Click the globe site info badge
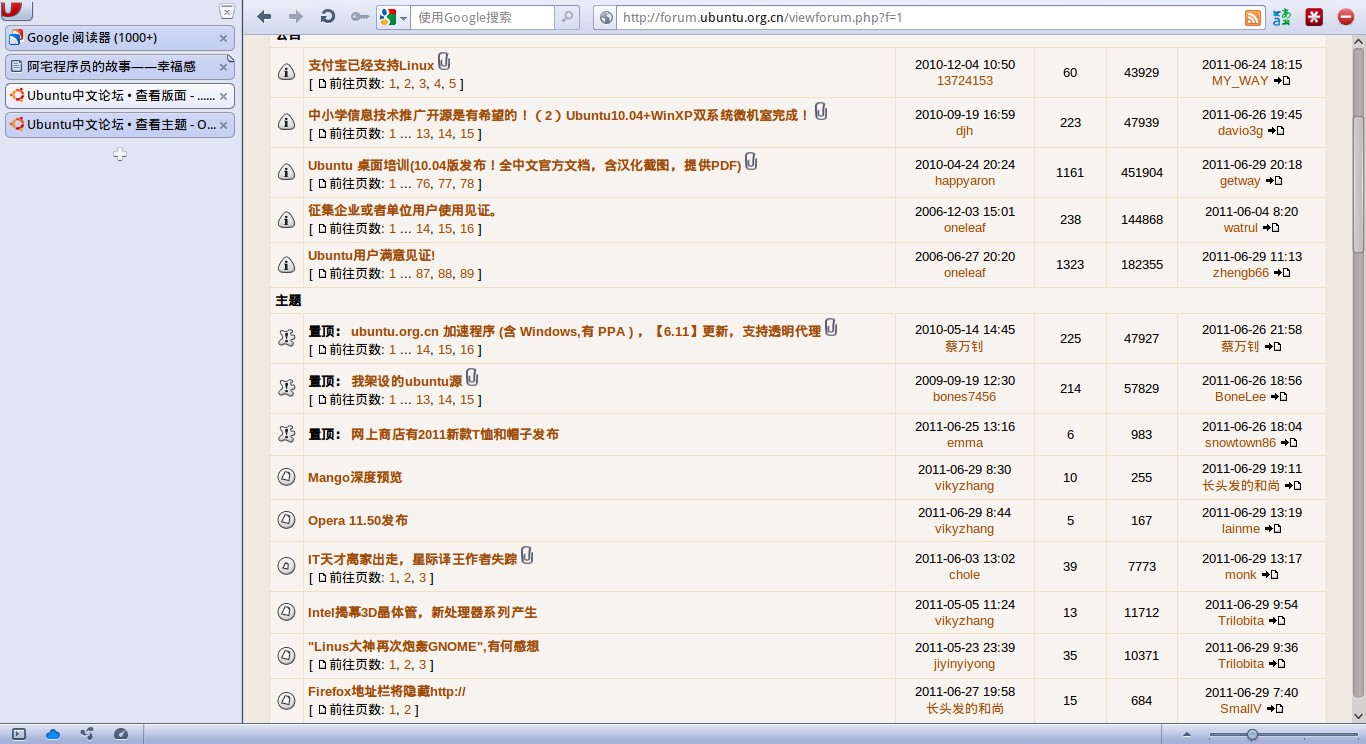The height and width of the screenshot is (744, 1366). 606,17
